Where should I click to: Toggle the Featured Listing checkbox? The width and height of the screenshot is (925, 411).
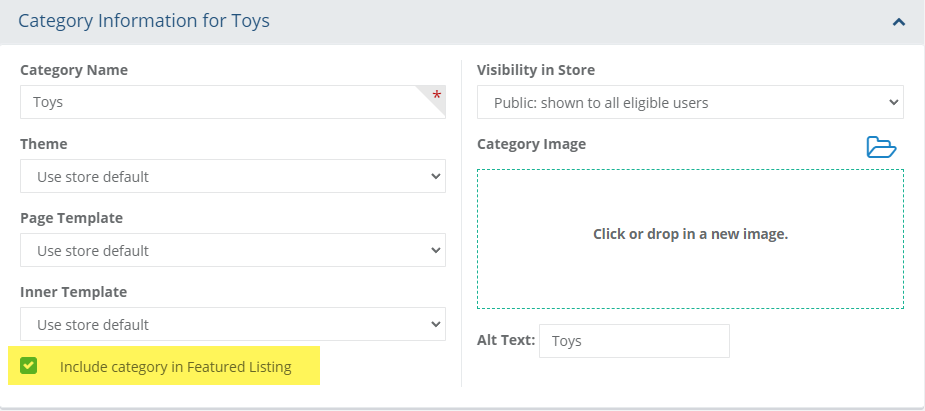click(29, 366)
